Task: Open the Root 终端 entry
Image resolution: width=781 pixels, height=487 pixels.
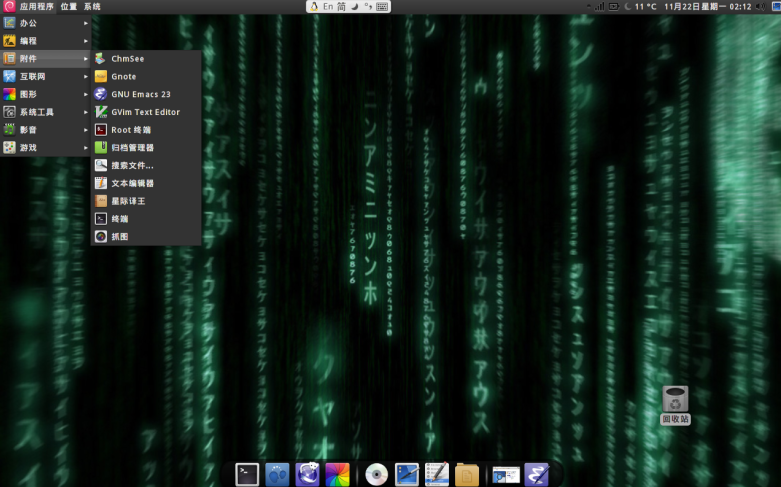Action: (x=146, y=130)
